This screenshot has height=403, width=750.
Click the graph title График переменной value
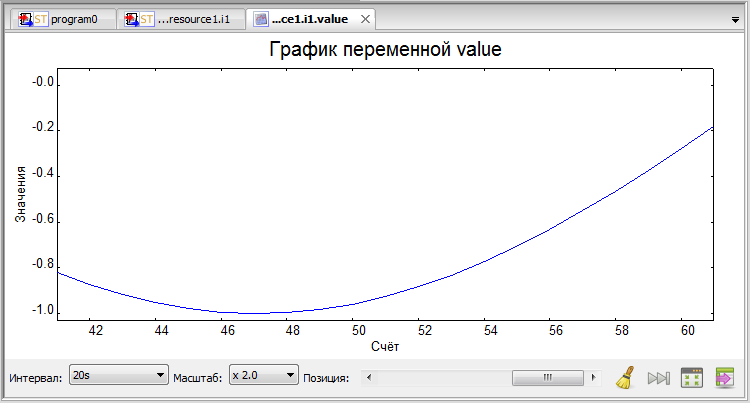385,49
